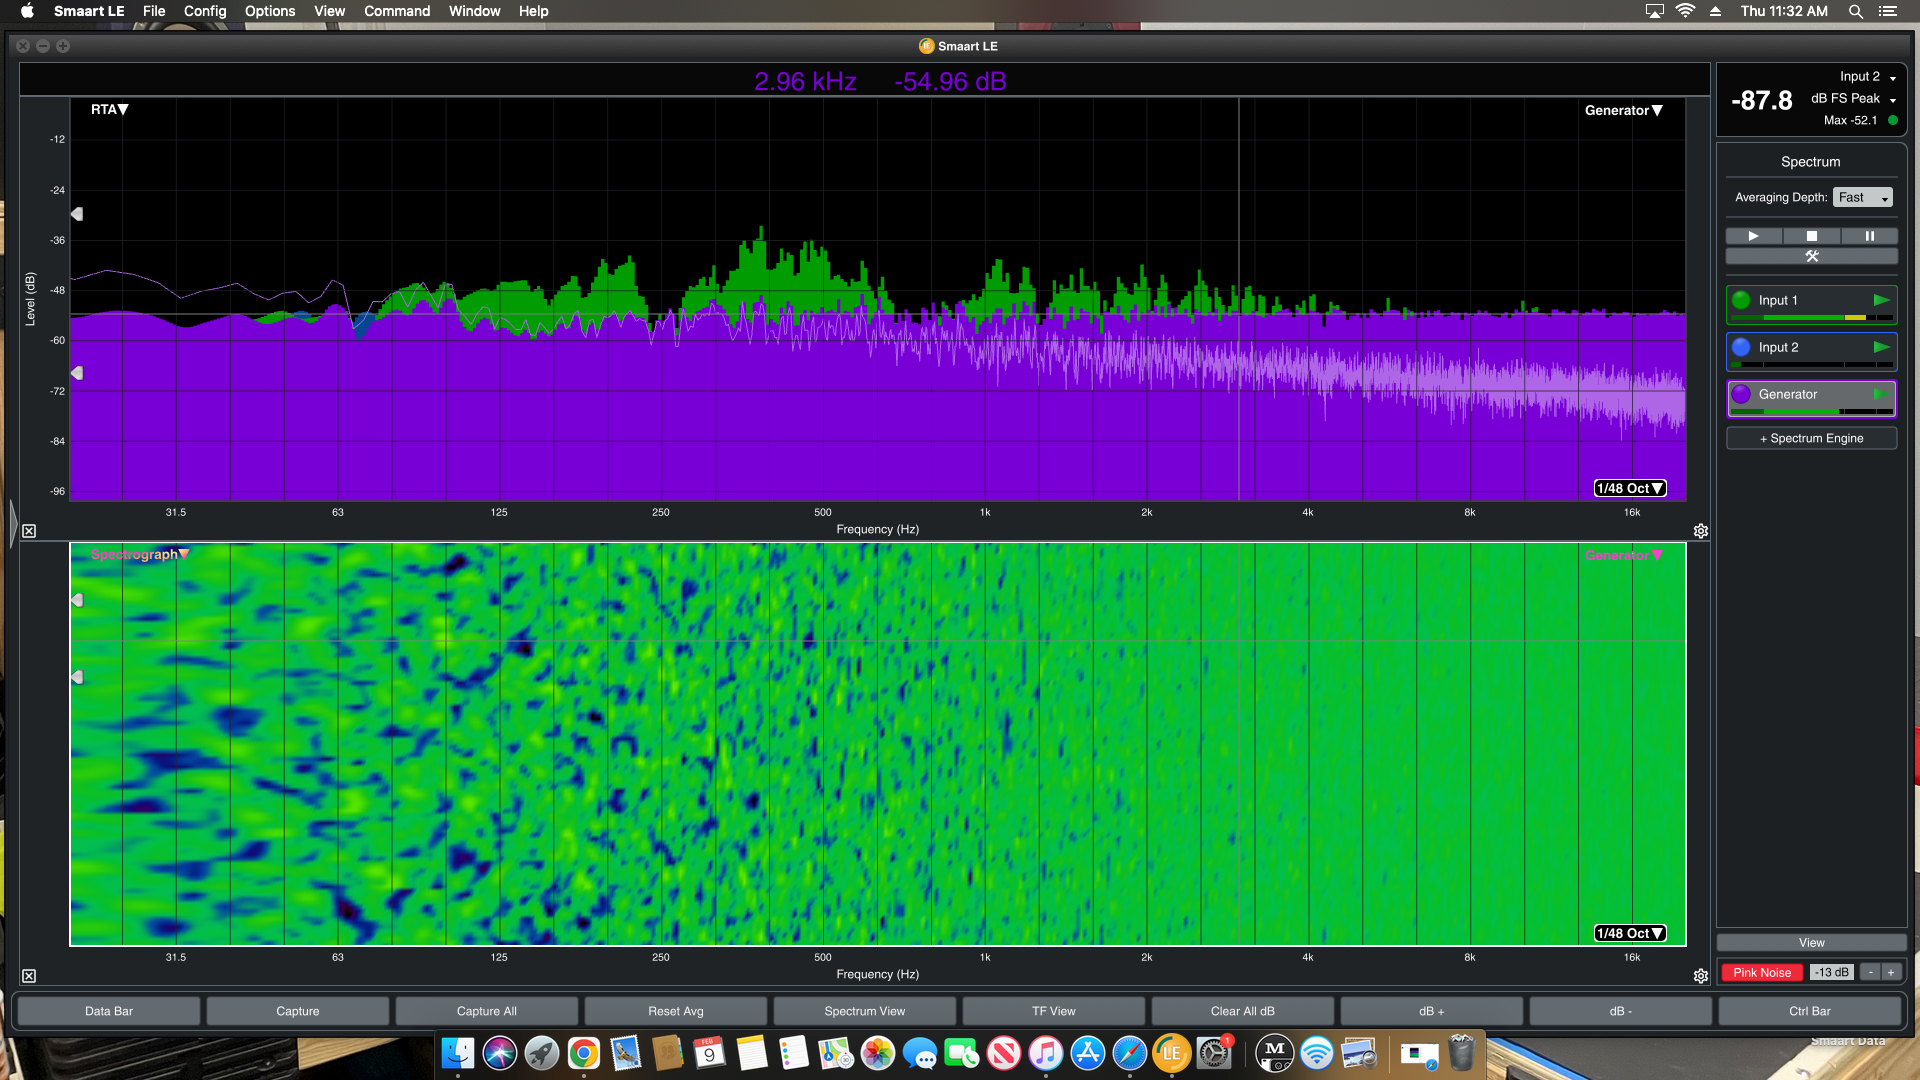Open the View menu
This screenshot has height=1080, width=1920.
[329, 11]
